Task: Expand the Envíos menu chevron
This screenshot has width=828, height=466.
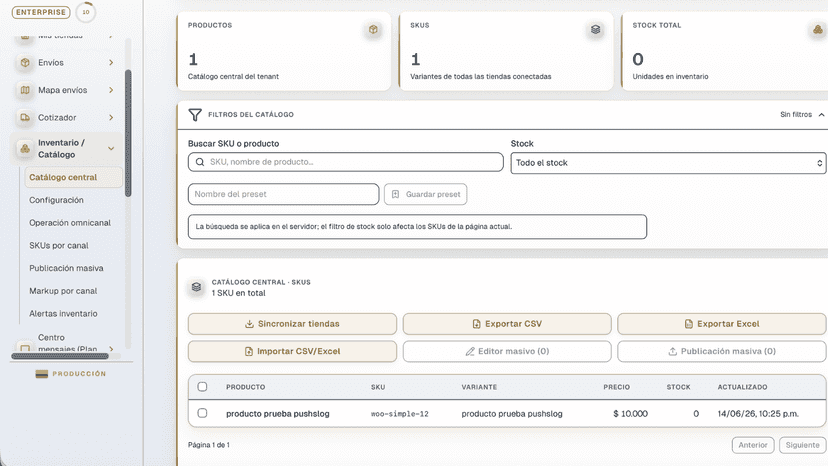Action: (x=111, y=62)
